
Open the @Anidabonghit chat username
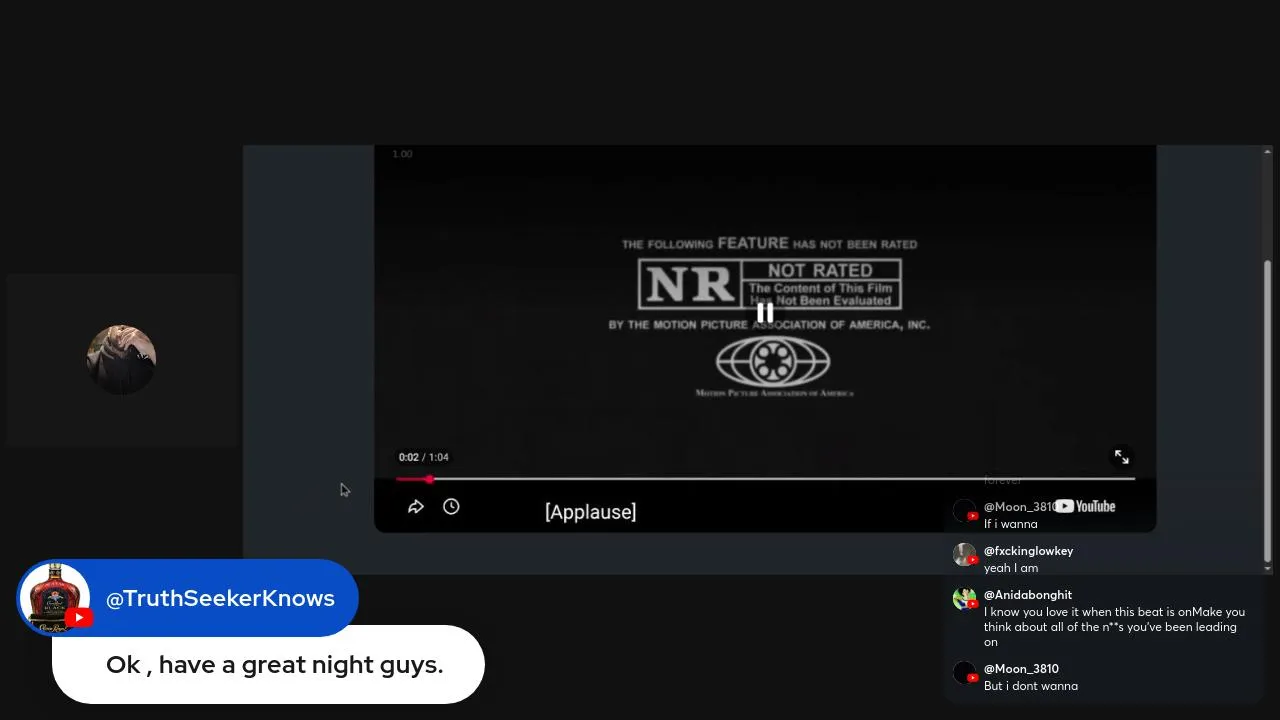coord(1028,595)
